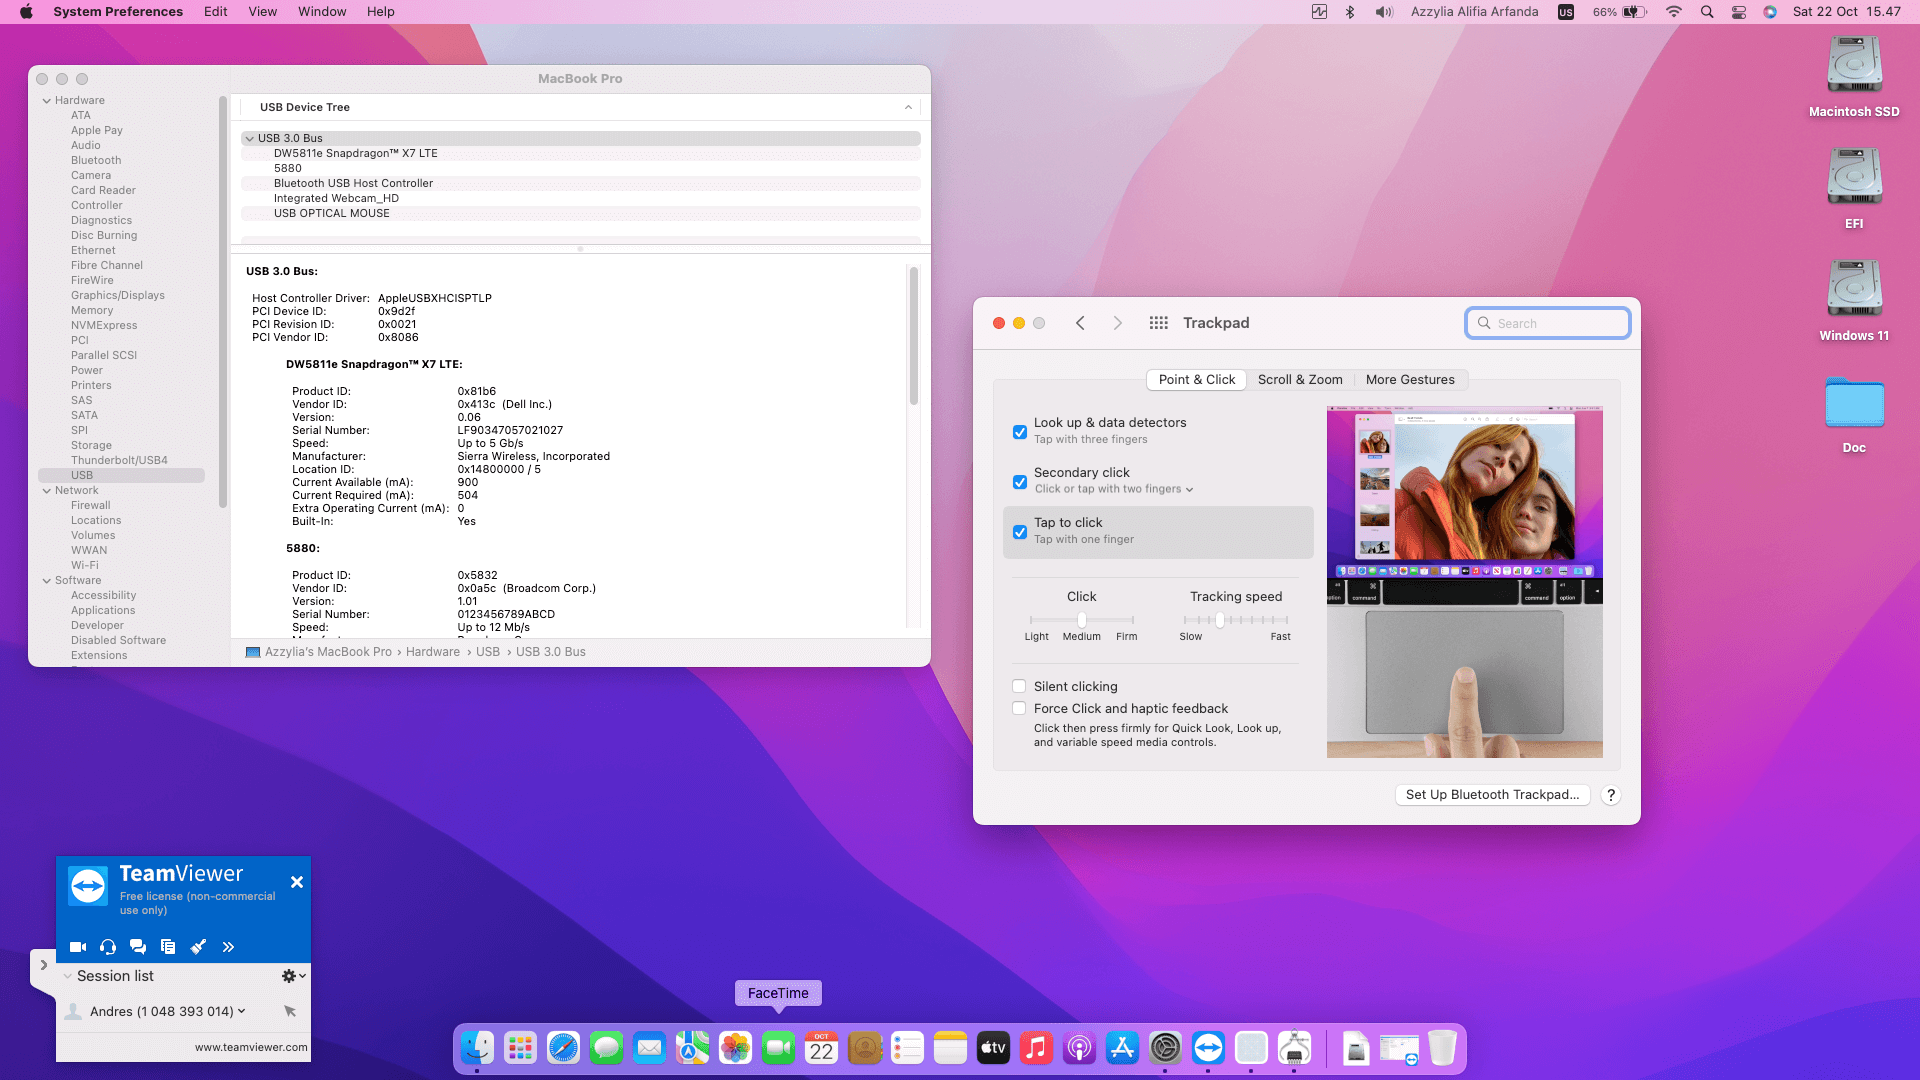Screen dimensions: 1920x1080
Task: Open the Trash in the Dock
Action: point(1442,1048)
